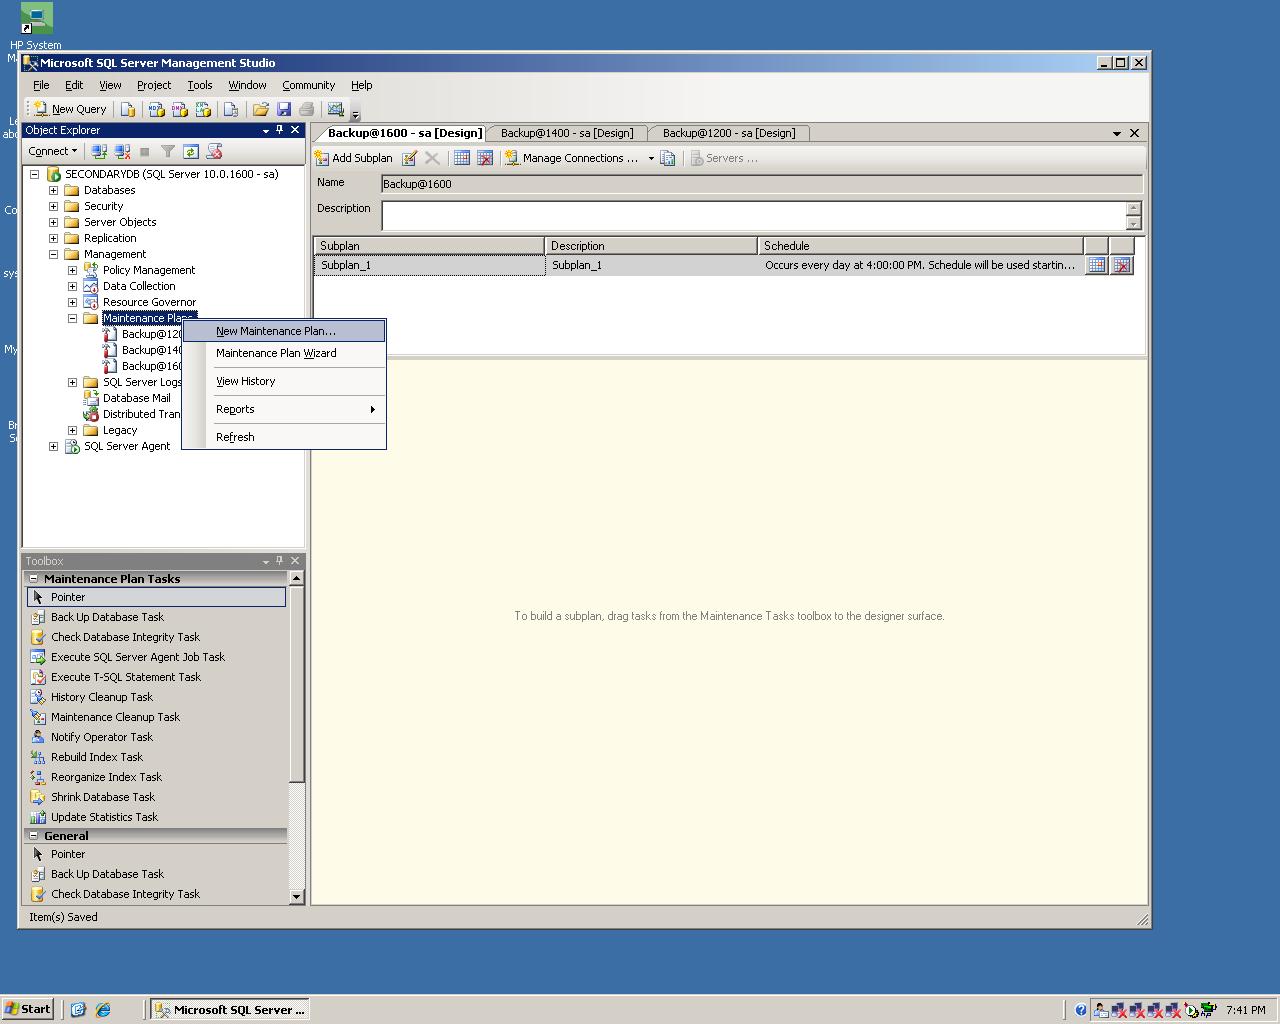Expand the Replication node
Screen dimensions: 1280x1024
[x=53, y=238]
